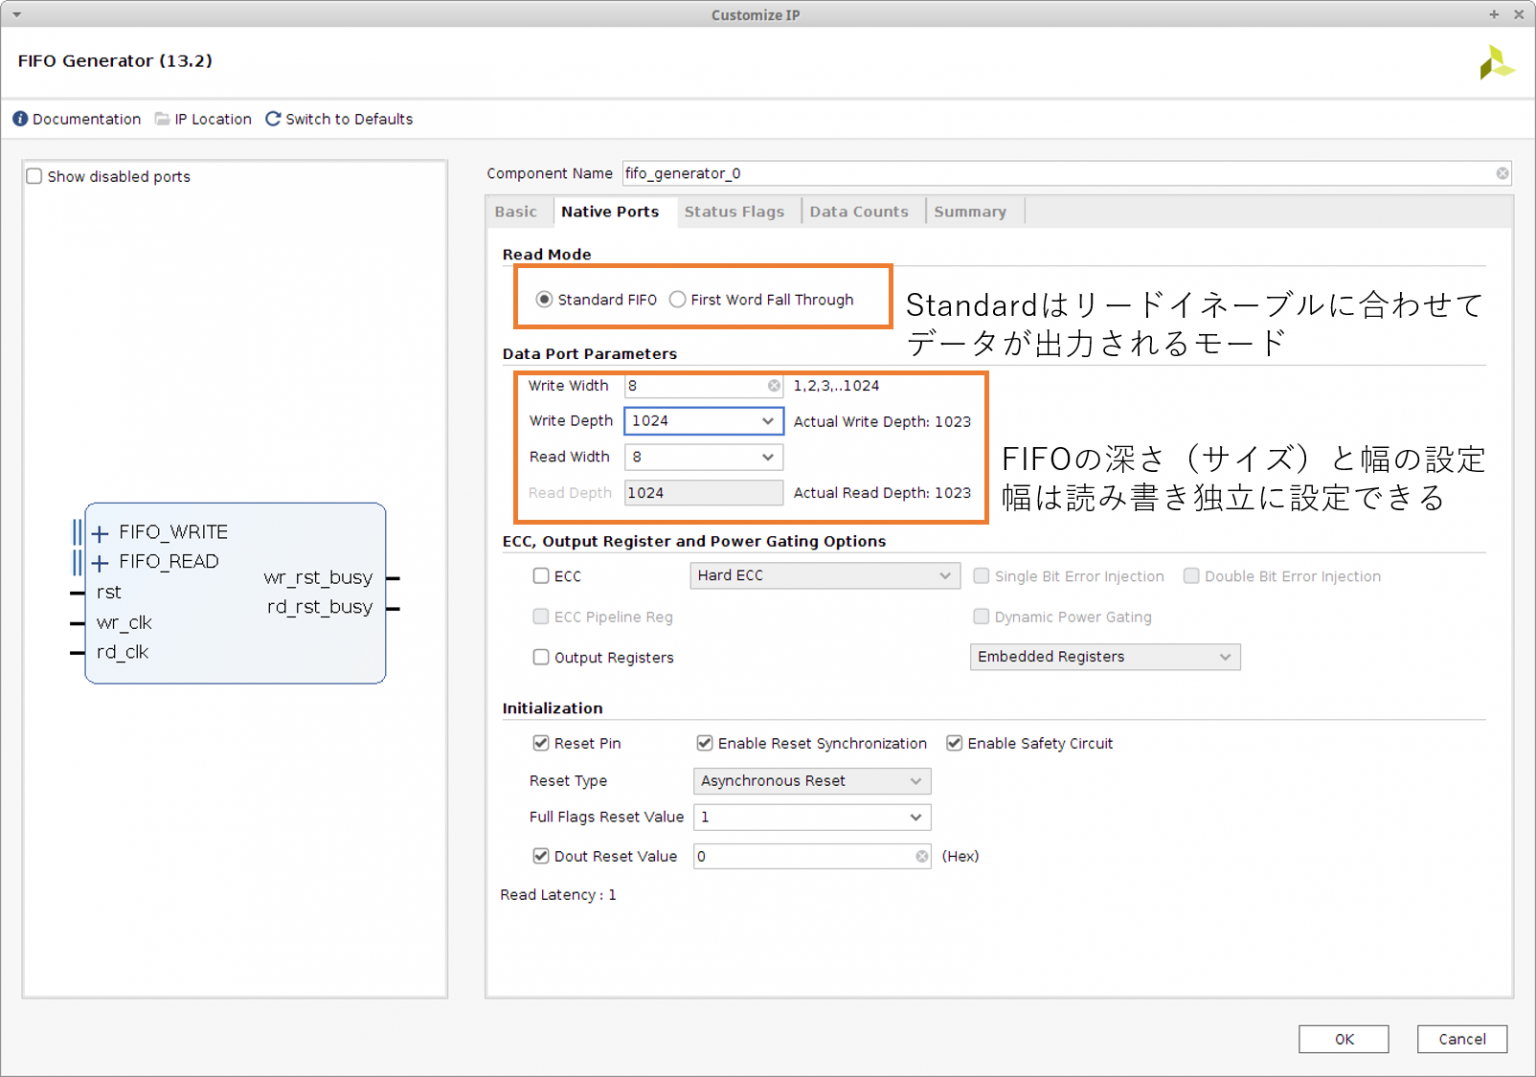Switch to the Status Flags tab
Image resolution: width=1536 pixels, height=1077 pixels.
[734, 212]
